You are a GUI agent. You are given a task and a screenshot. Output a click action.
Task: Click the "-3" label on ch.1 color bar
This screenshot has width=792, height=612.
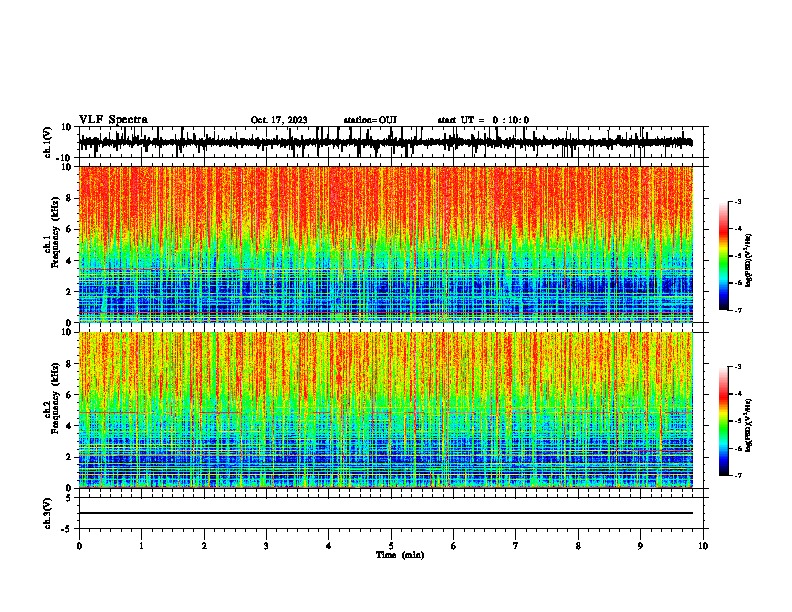pyautogui.click(x=737, y=201)
